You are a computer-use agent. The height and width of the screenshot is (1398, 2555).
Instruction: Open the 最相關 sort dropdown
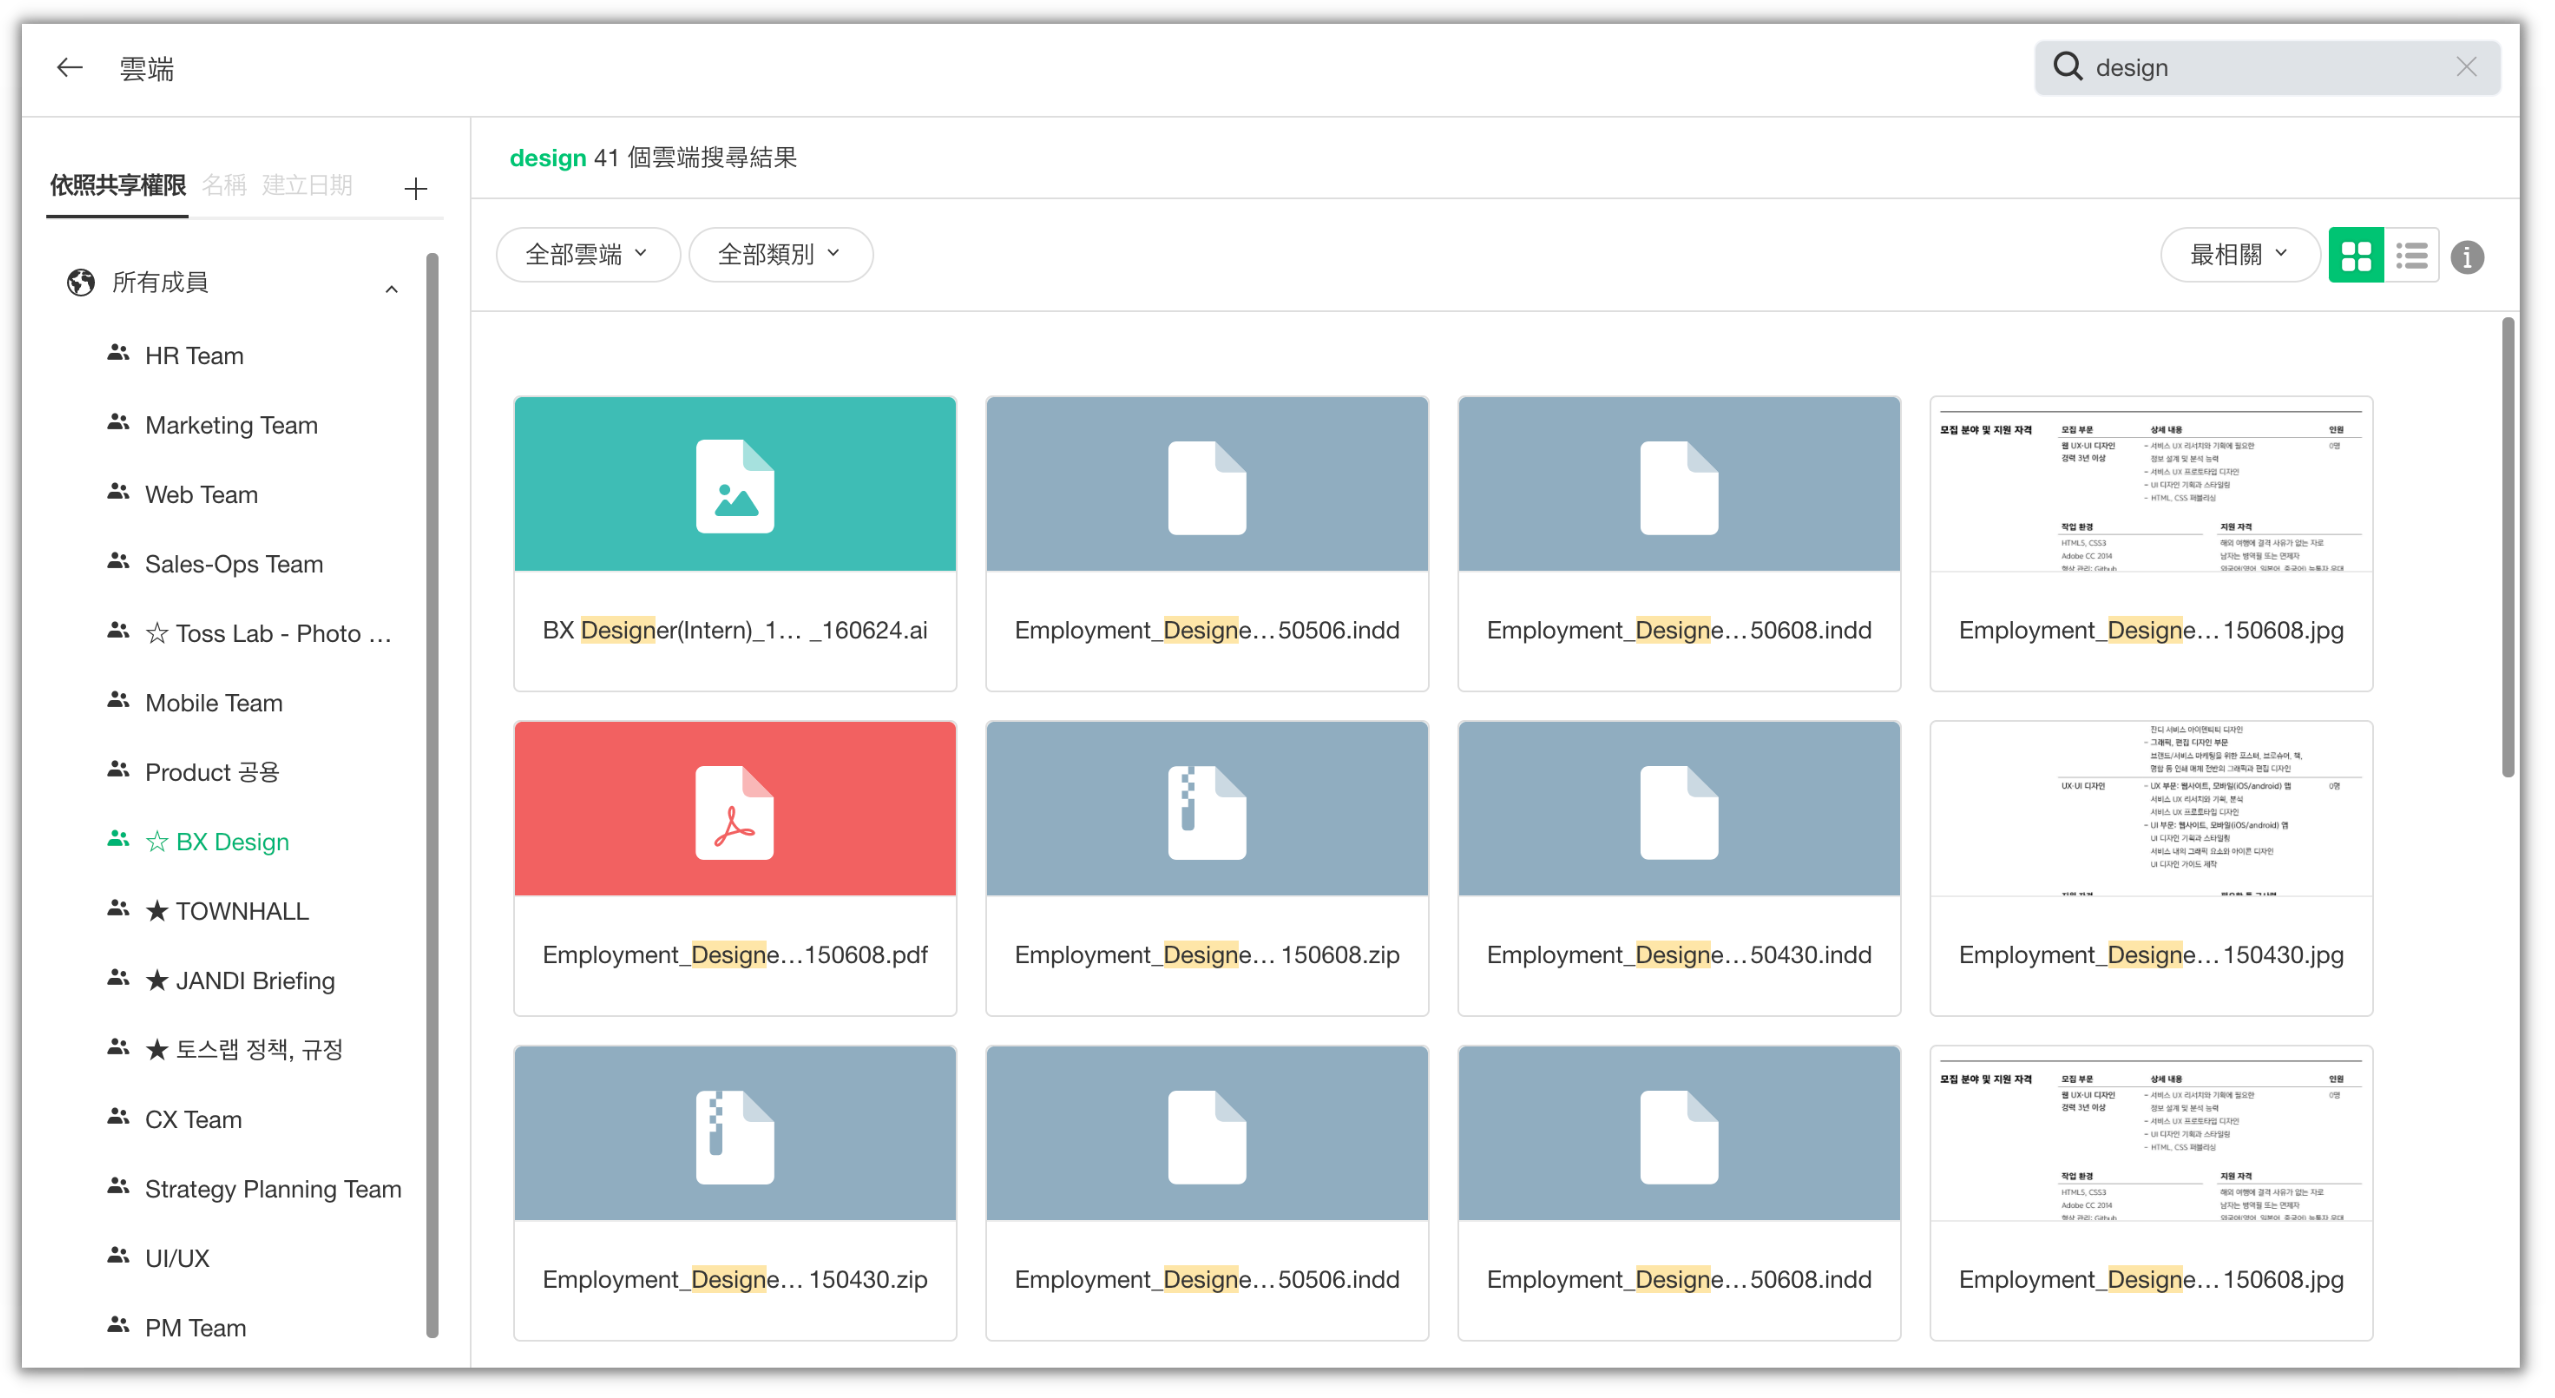coord(2238,255)
